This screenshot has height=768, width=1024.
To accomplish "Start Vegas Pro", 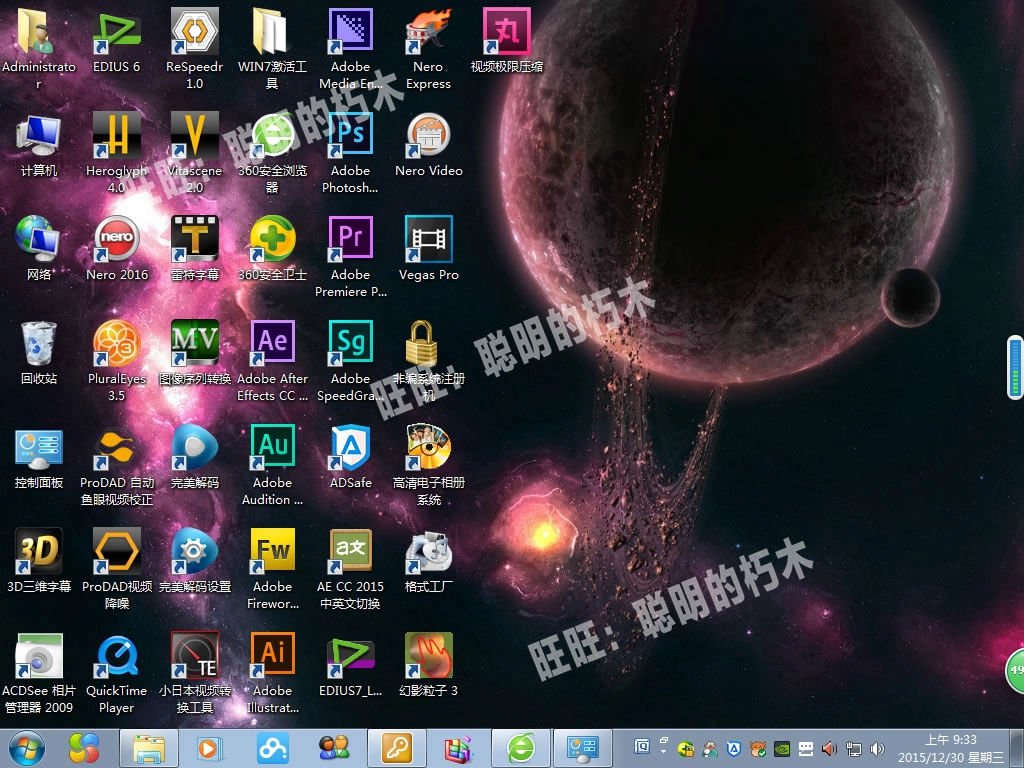I will (428, 240).
